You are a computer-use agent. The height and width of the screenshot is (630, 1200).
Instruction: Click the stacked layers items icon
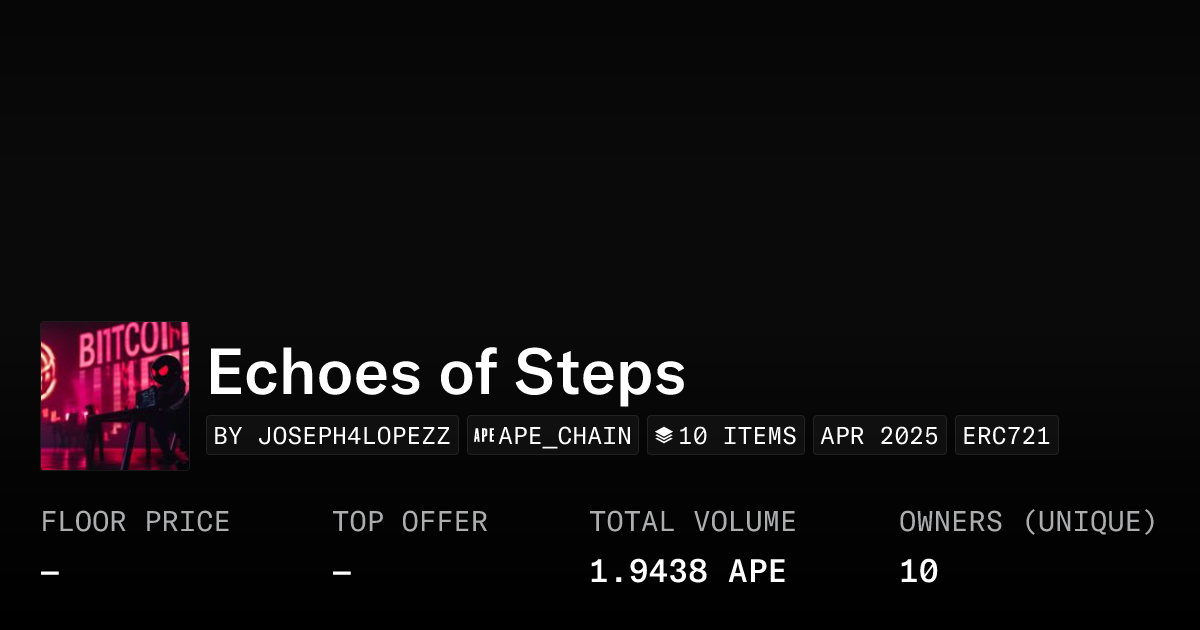[664, 436]
